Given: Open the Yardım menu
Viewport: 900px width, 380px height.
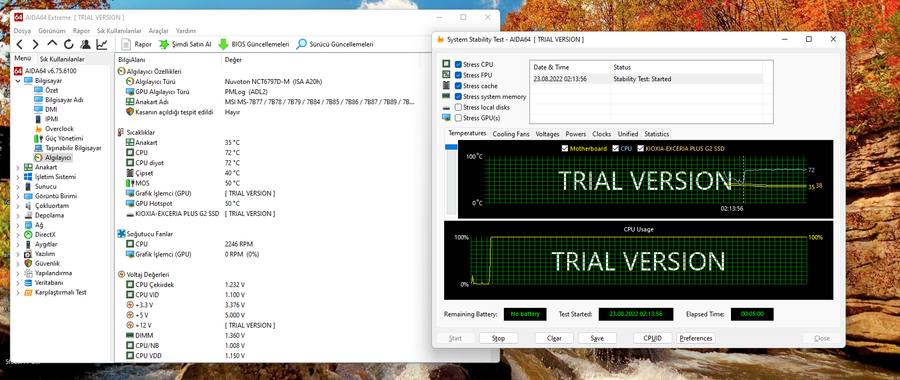Looking at the screenshot, I should click(x=185, y=30).
